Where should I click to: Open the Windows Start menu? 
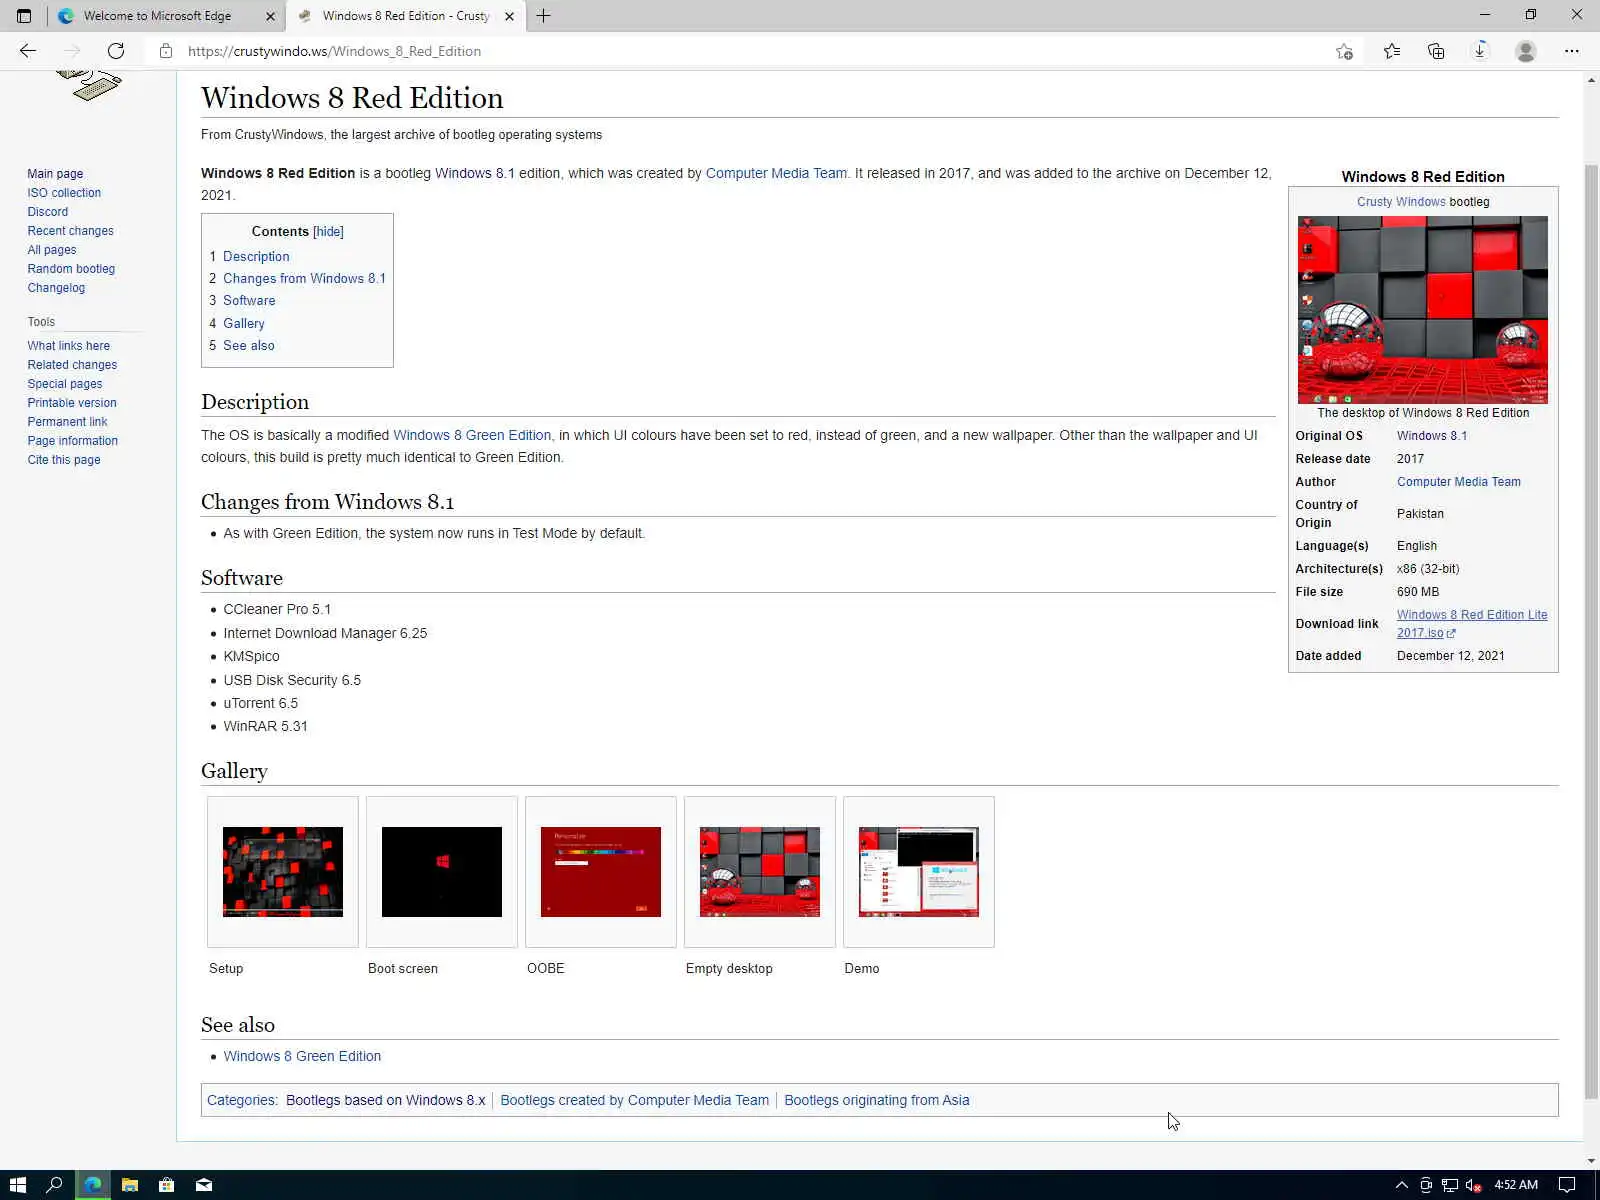click(x=17, y=1185)
